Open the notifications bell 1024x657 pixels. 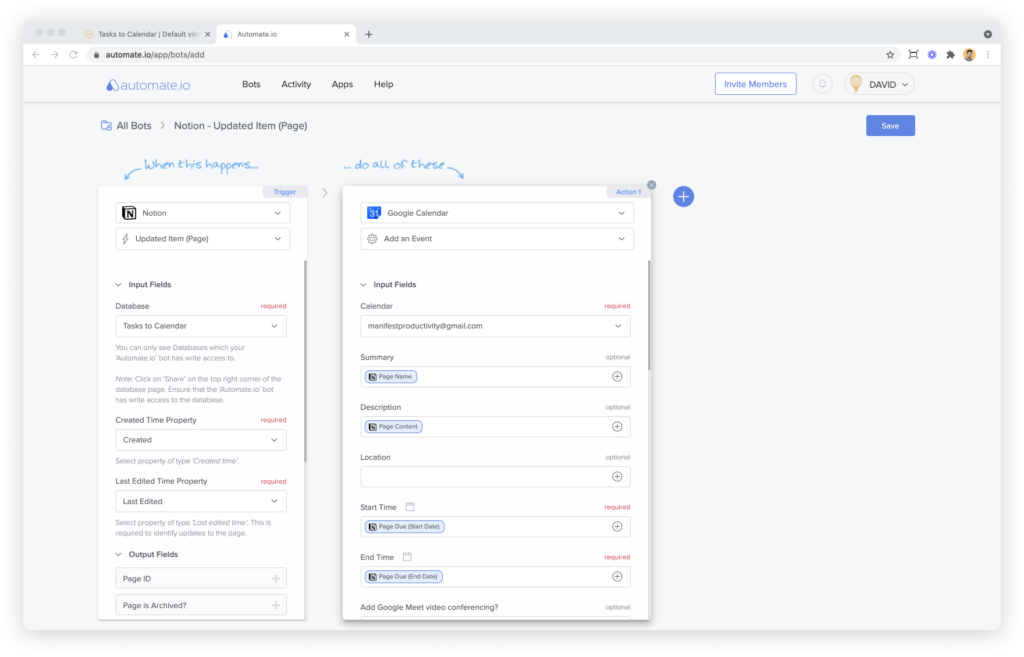822,84
